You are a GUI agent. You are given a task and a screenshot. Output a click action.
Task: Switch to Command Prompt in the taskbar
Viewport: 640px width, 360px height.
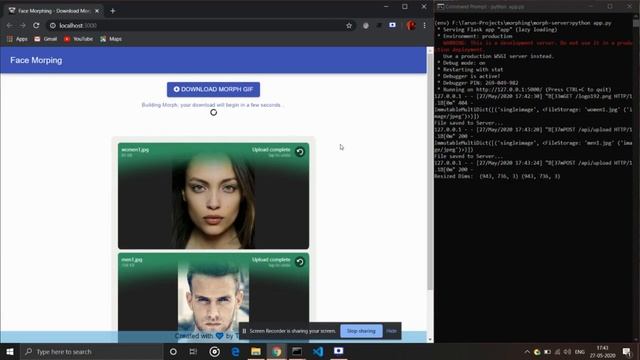click(x=297, y=351)
